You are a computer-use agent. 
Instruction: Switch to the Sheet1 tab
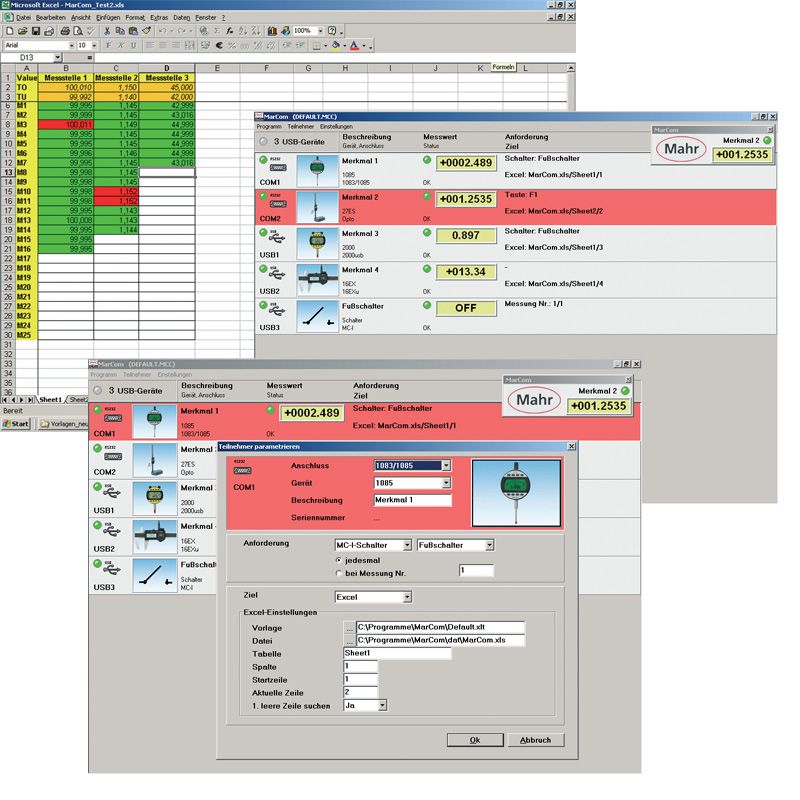51,399
